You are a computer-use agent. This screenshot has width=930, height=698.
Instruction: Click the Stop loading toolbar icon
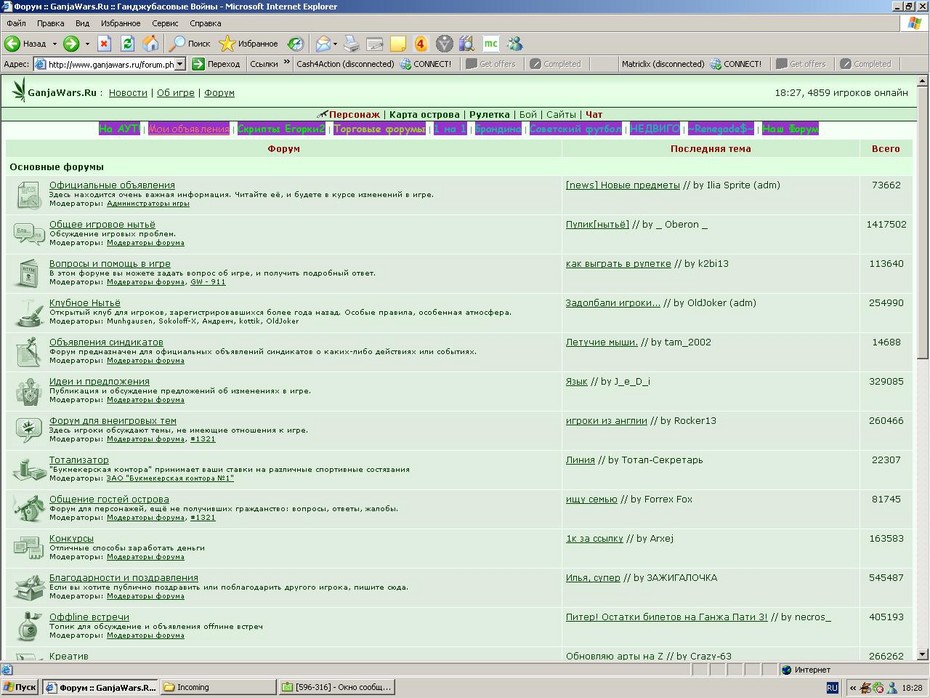click(x=104, y=43)
